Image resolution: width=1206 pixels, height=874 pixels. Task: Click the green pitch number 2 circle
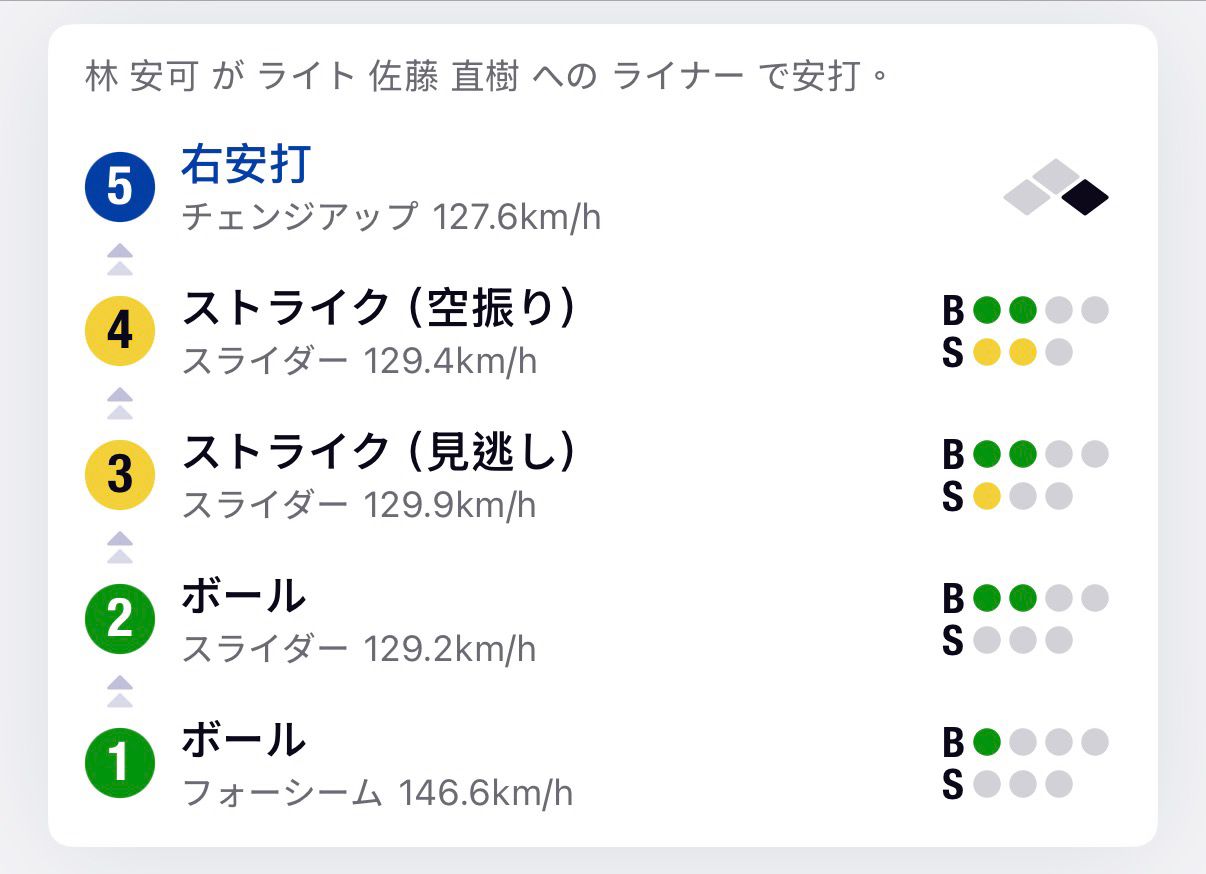pos(119,619)
